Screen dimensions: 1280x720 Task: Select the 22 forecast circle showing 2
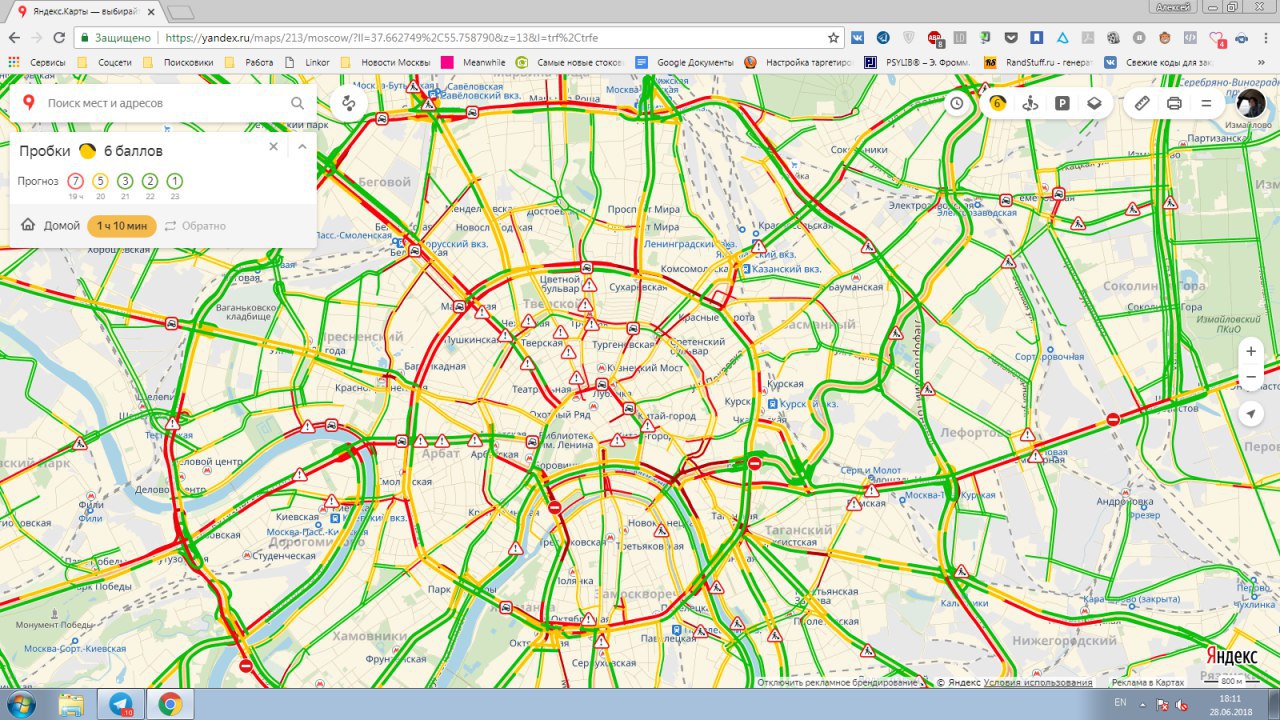pyautogui.click(x=150, y=181)
